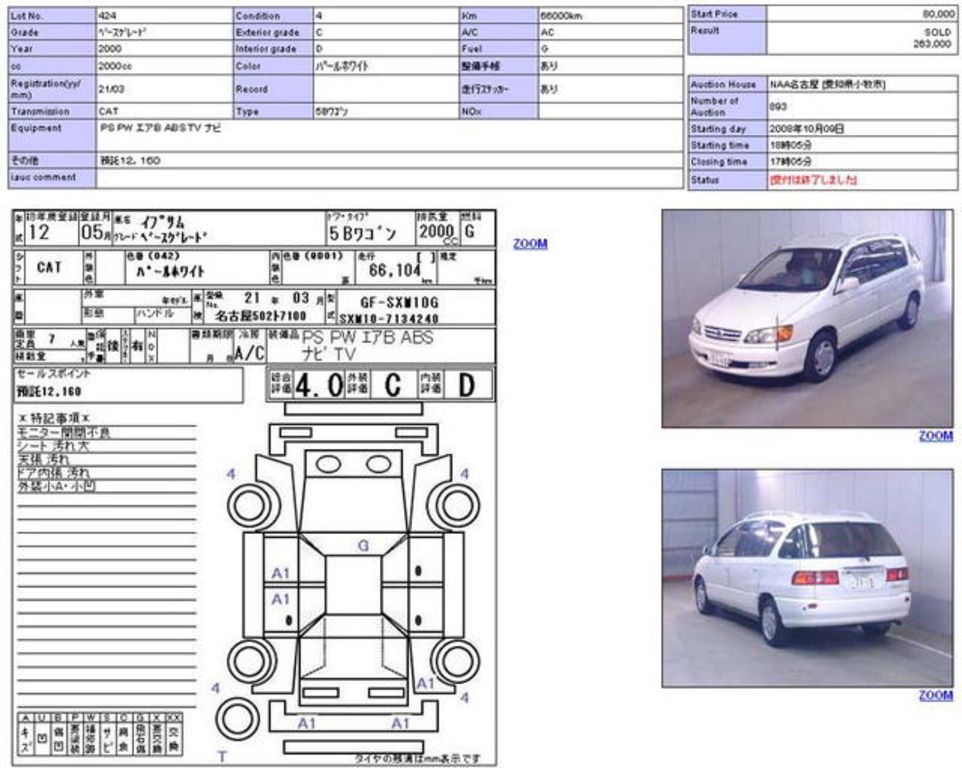Click the Equipment label cell
Image resolution: width=962 pixels, height=768 pixels.
(x=52, y=135)
